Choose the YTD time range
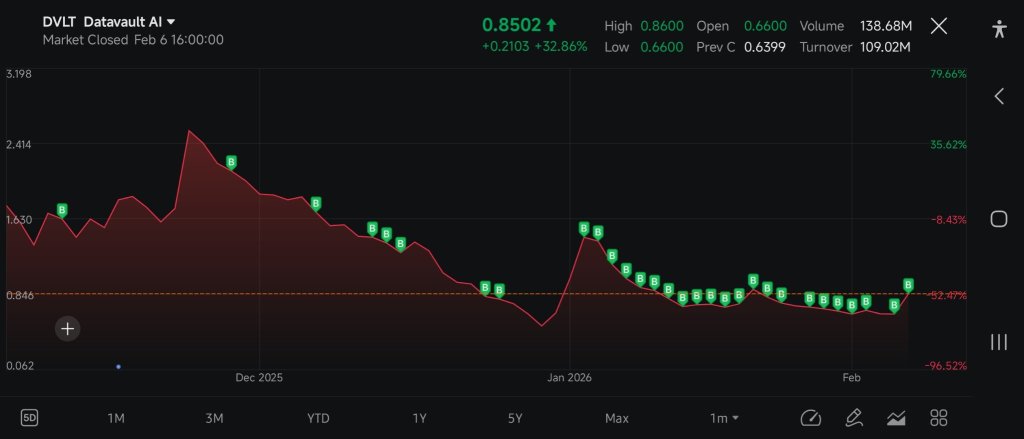Image resolution: width=1024 pixels, height=439 pixels. pos(318,418)
